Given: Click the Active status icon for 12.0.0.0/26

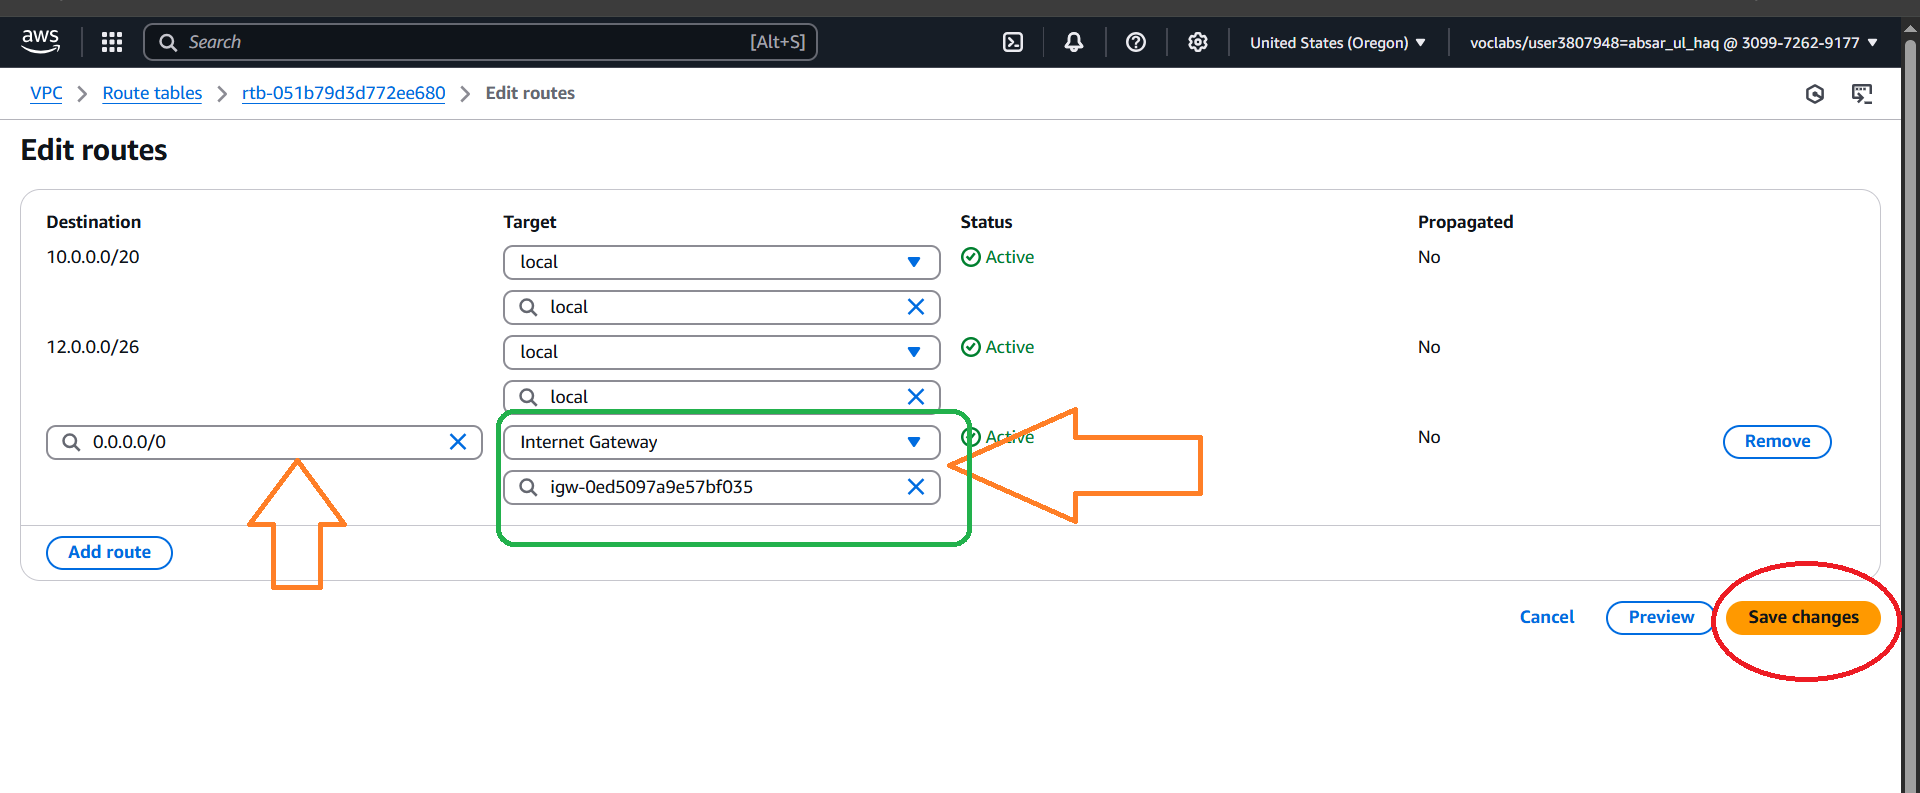Looking at the screenshot, I should (970, 347).
